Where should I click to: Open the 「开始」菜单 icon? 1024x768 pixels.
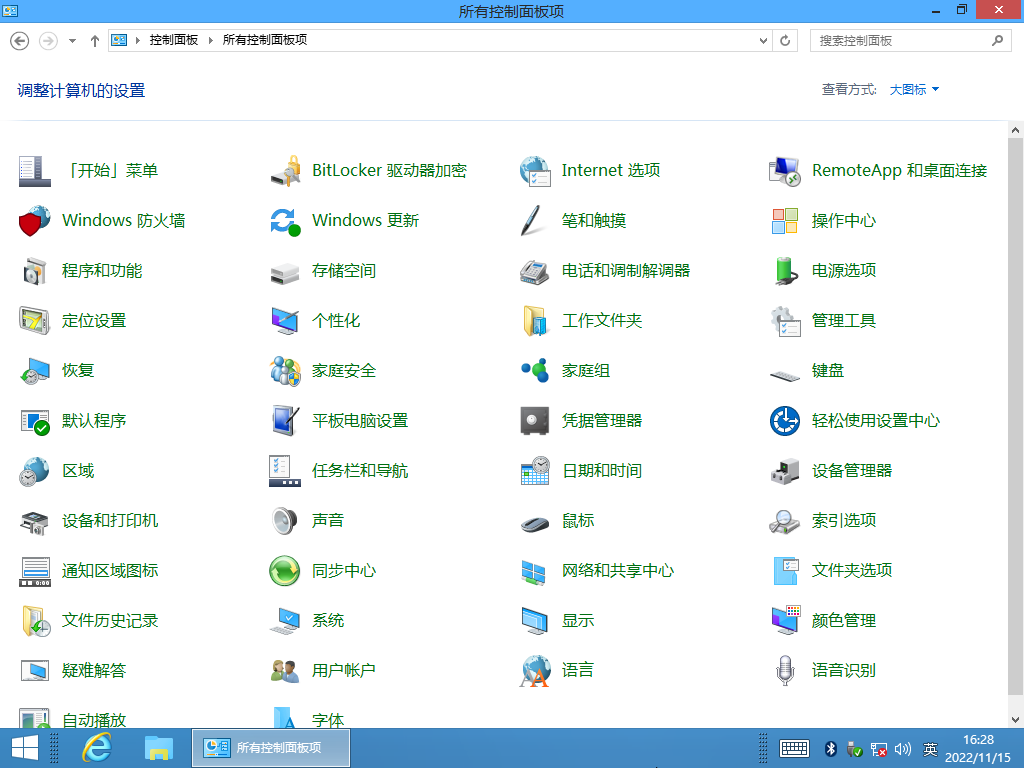[35, 171]
